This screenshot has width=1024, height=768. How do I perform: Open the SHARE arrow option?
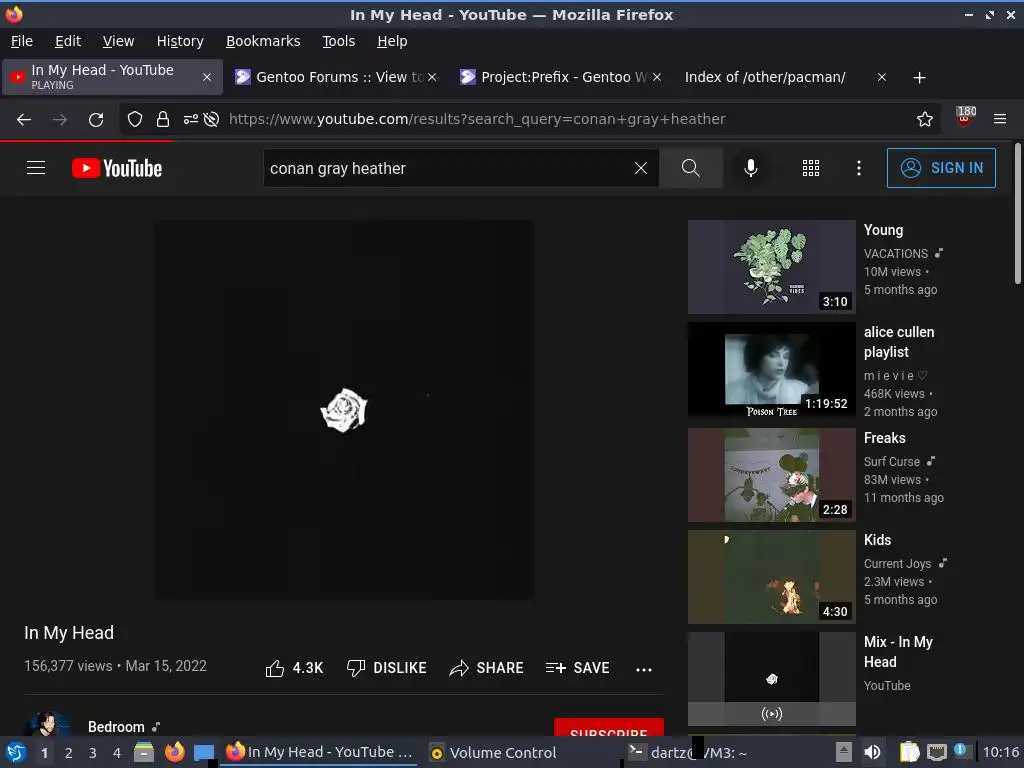[x=487, y=668]
